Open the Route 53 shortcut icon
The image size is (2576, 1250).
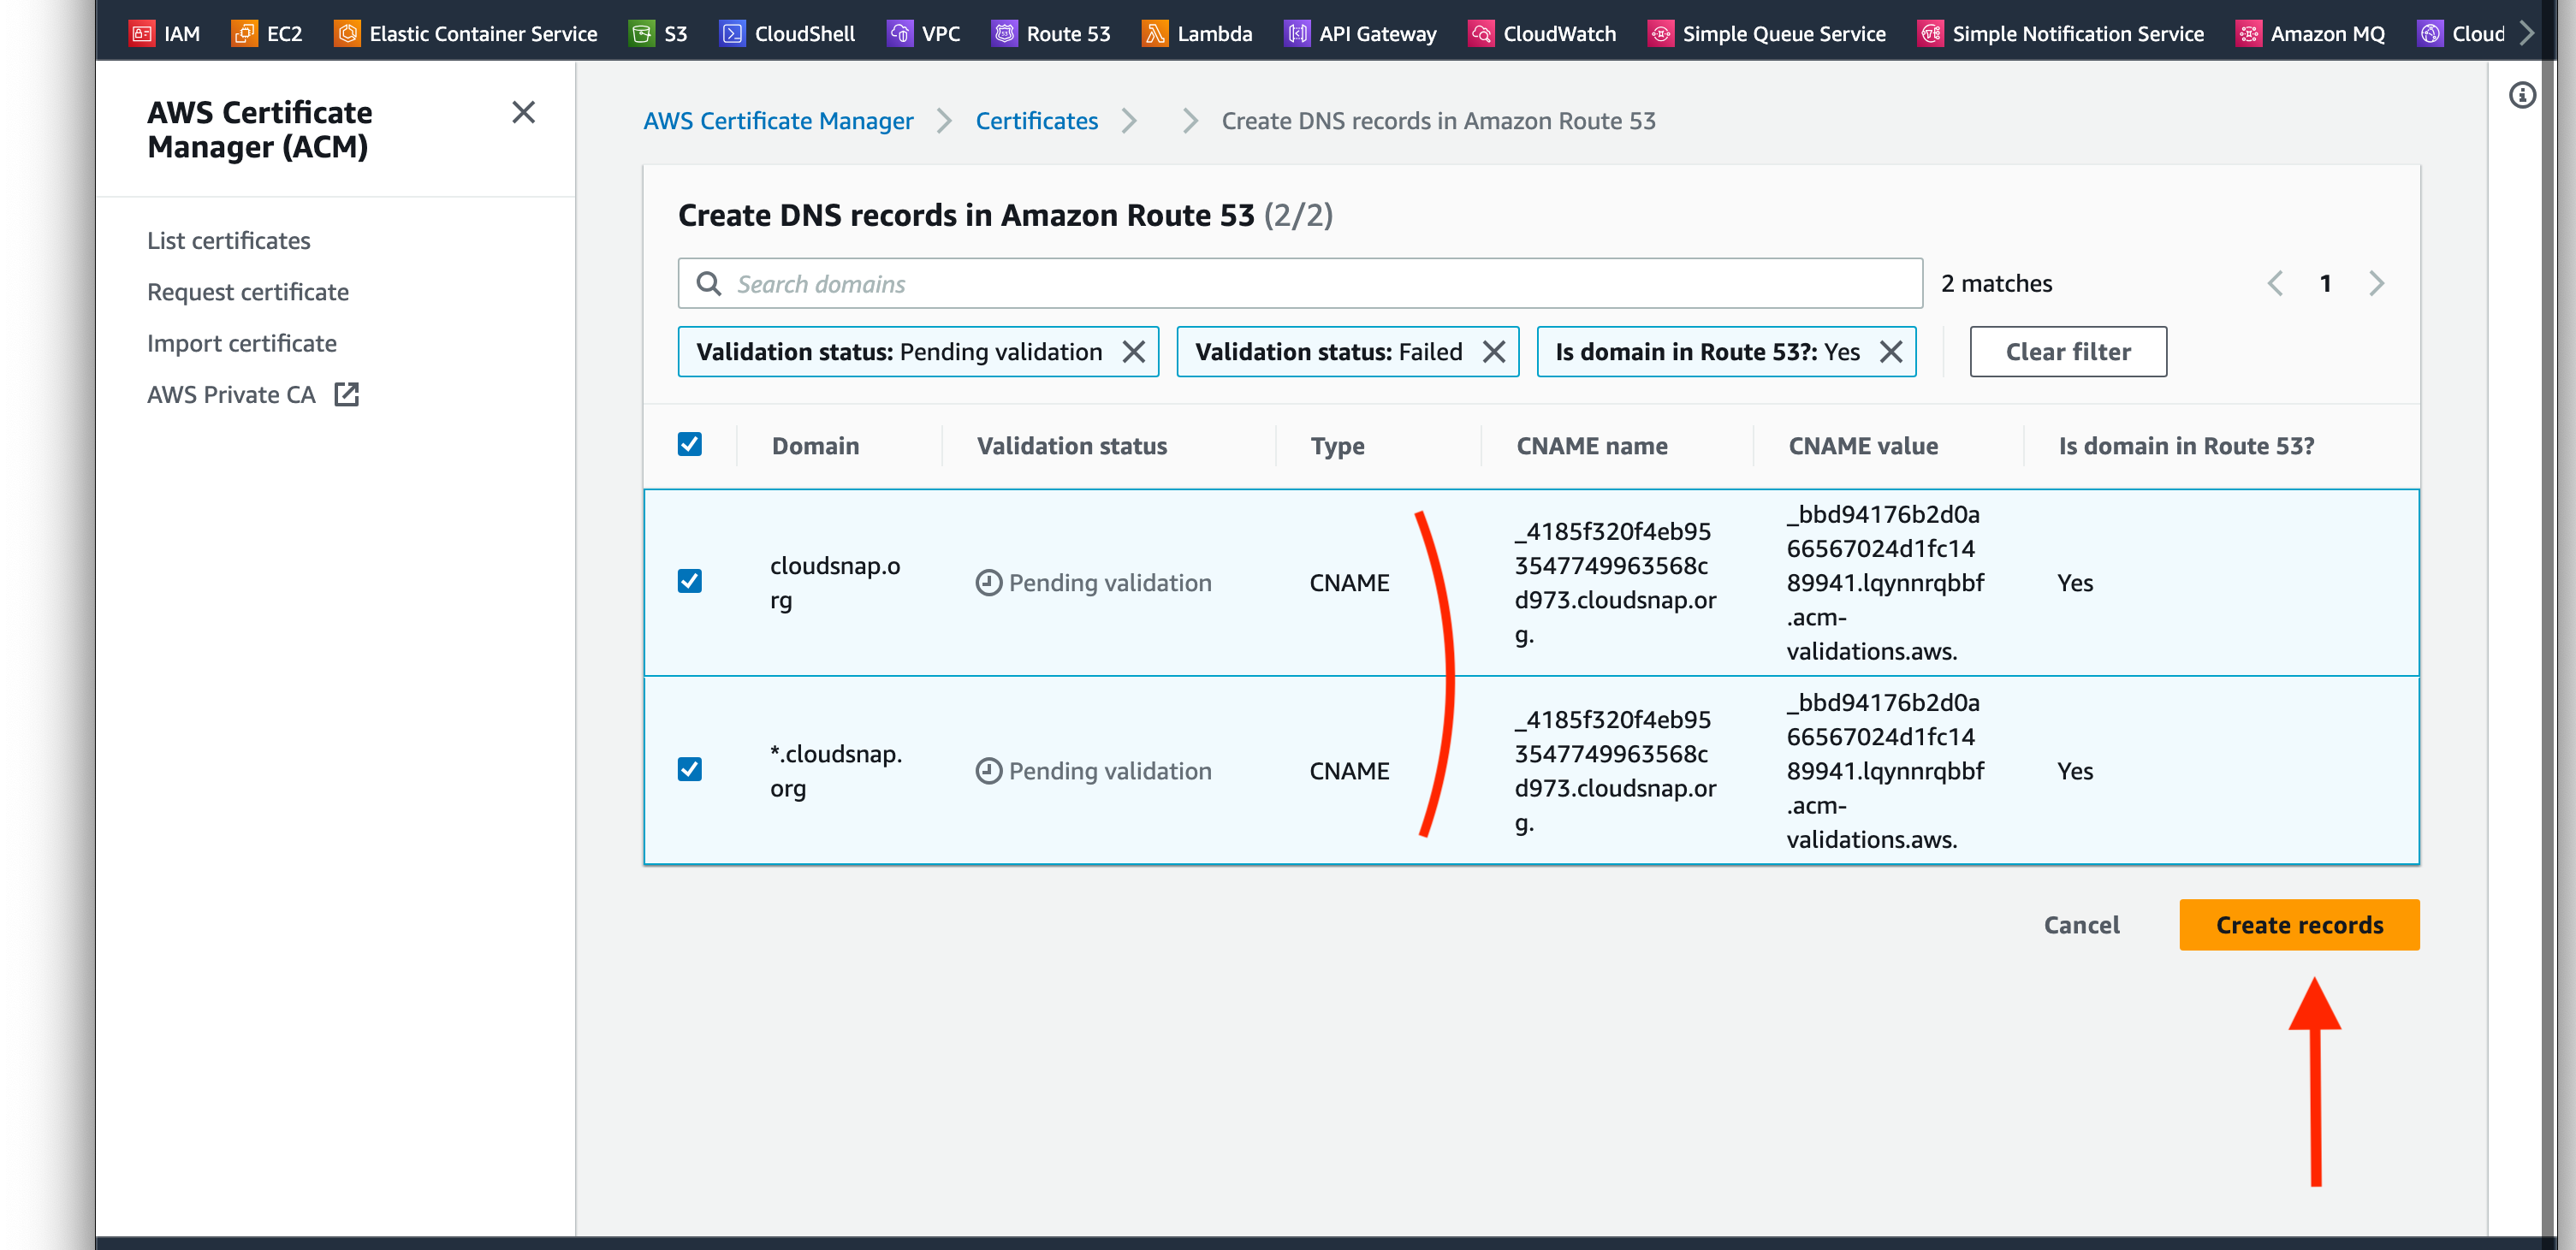[1004, 33]
